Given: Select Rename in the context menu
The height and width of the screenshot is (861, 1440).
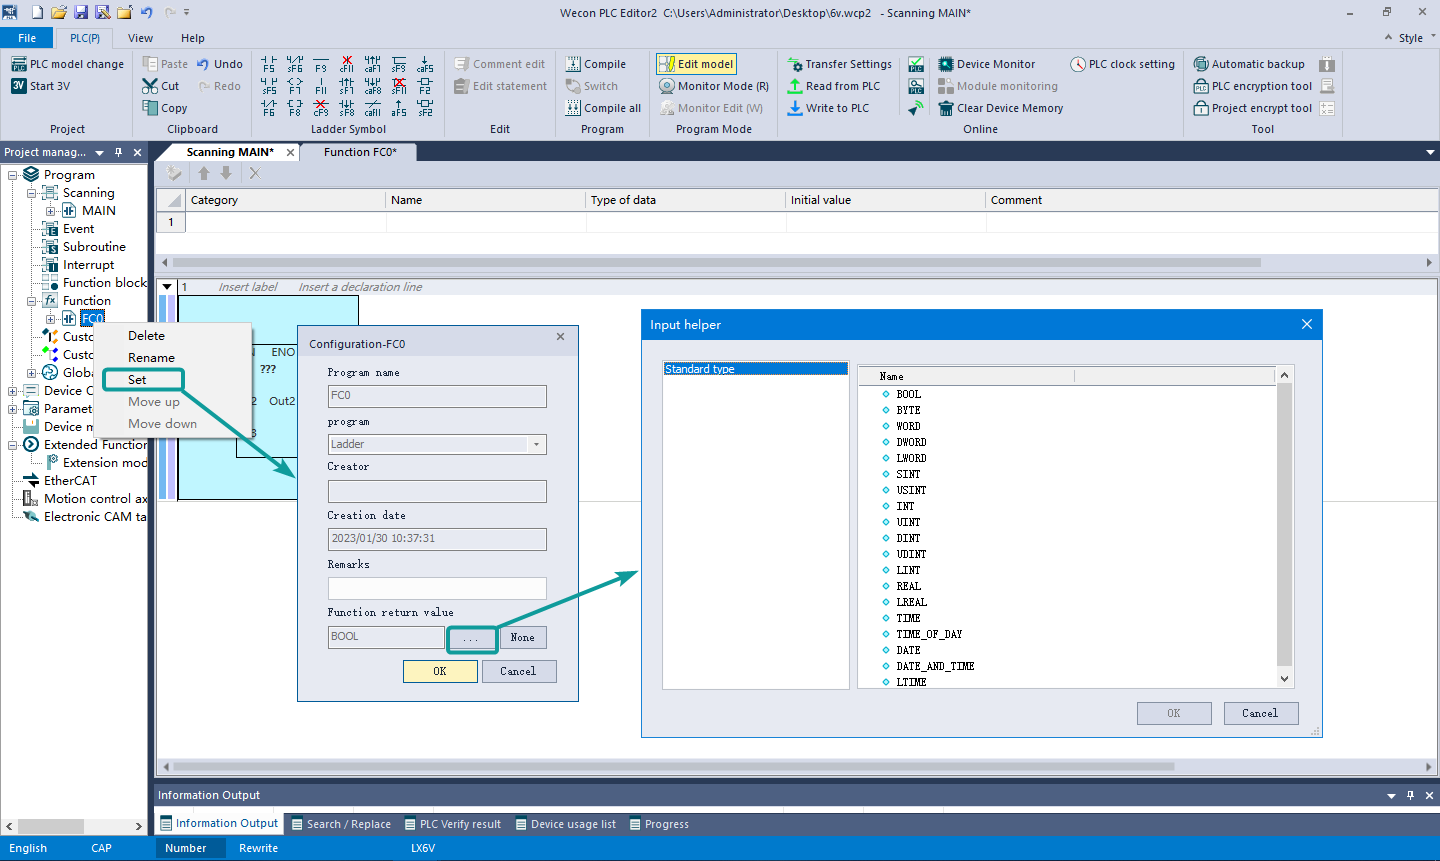Looking at the screenshot, I should pyautogui.click(x=151, y=358).
